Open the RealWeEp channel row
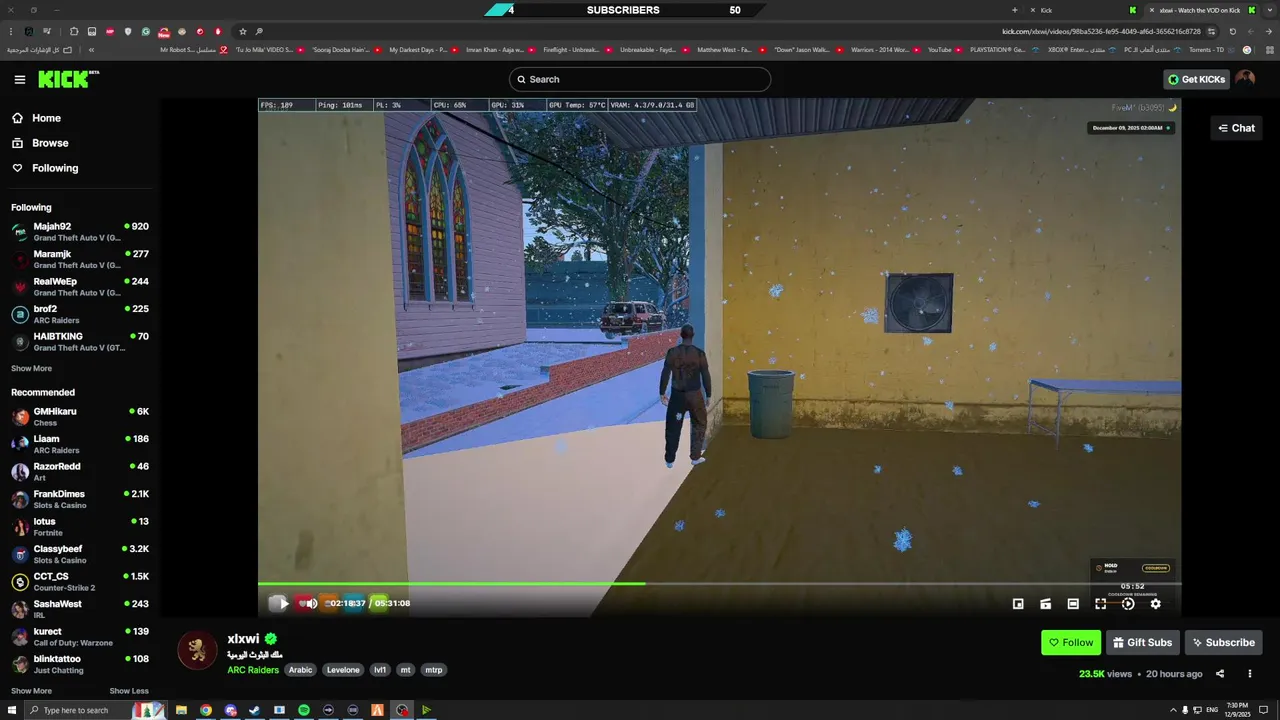Screen dimensions: 1280x720 point(80,287)
